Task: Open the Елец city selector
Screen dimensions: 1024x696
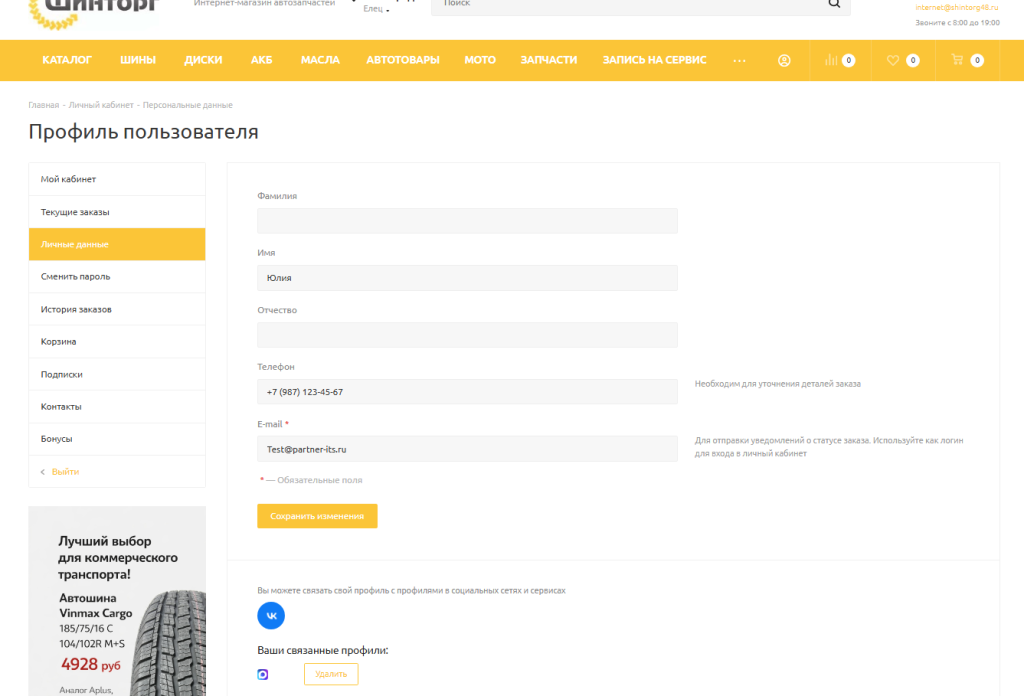Action: click(376, 8)
